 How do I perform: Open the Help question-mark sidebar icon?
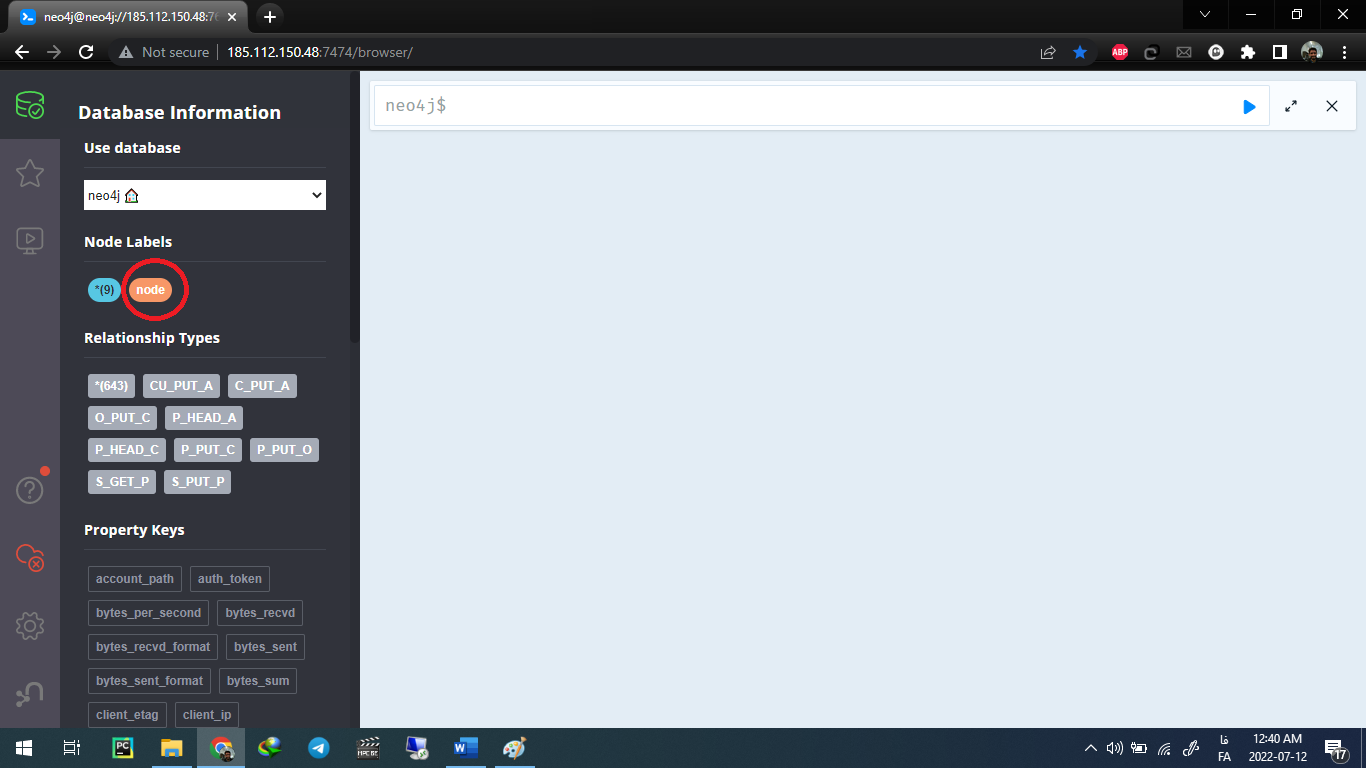pos(30,490)
